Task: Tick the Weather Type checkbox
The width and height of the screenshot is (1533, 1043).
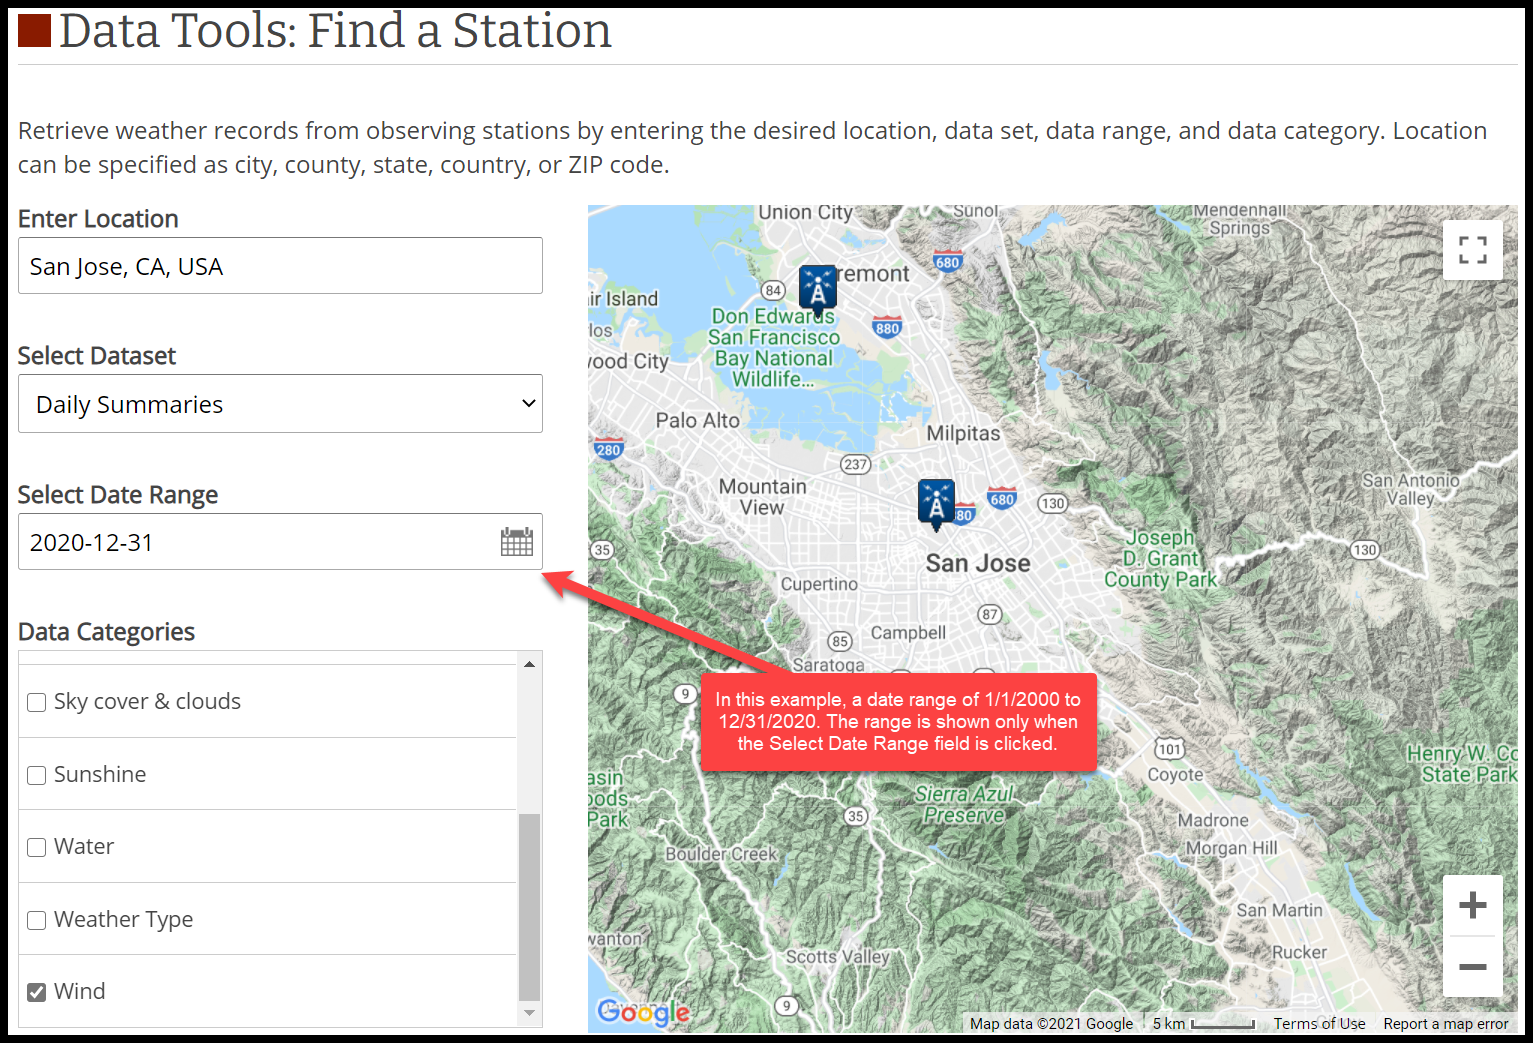Action: click(37, 920)
